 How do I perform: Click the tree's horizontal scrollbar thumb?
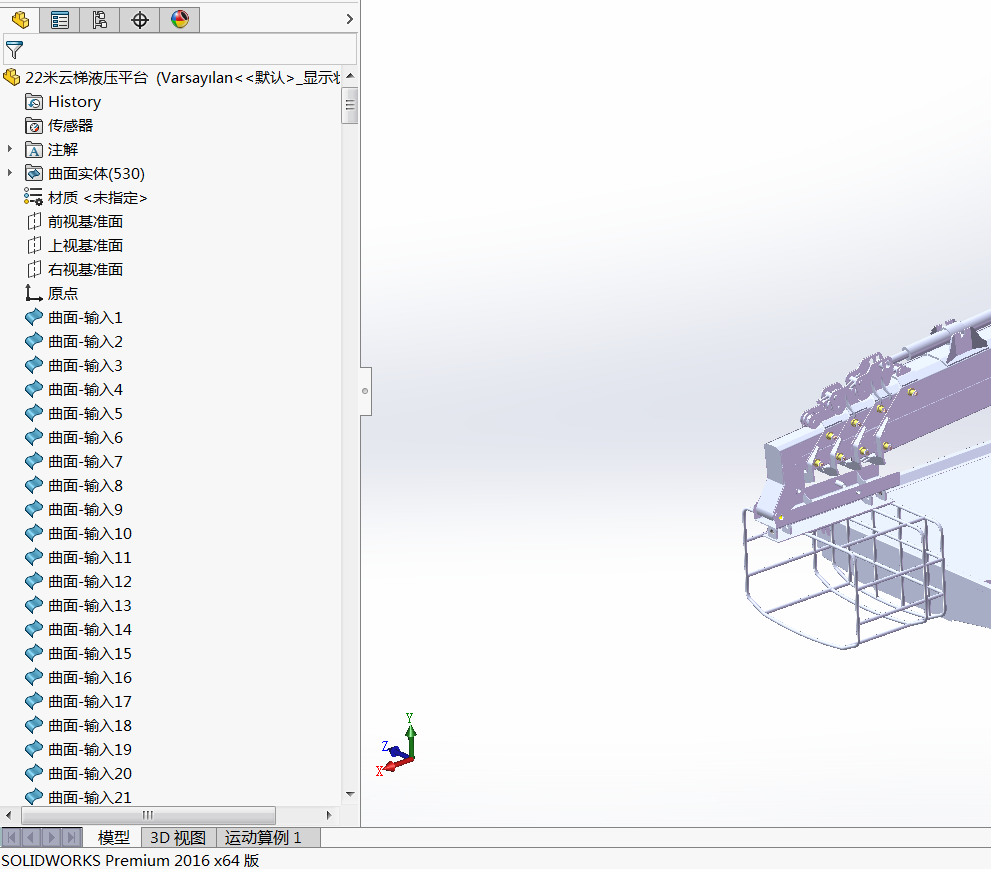[148, 815]
